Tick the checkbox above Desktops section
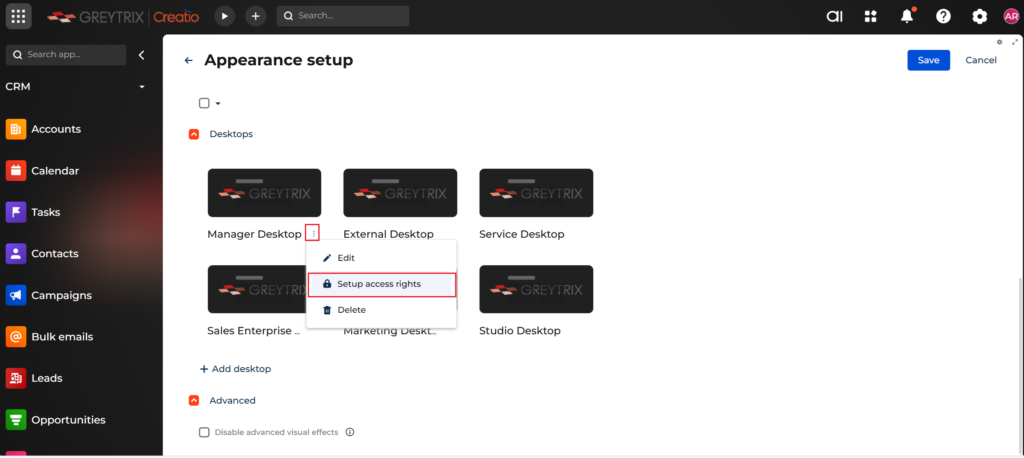The image size is (1024, 458). [x=204, y=103]
